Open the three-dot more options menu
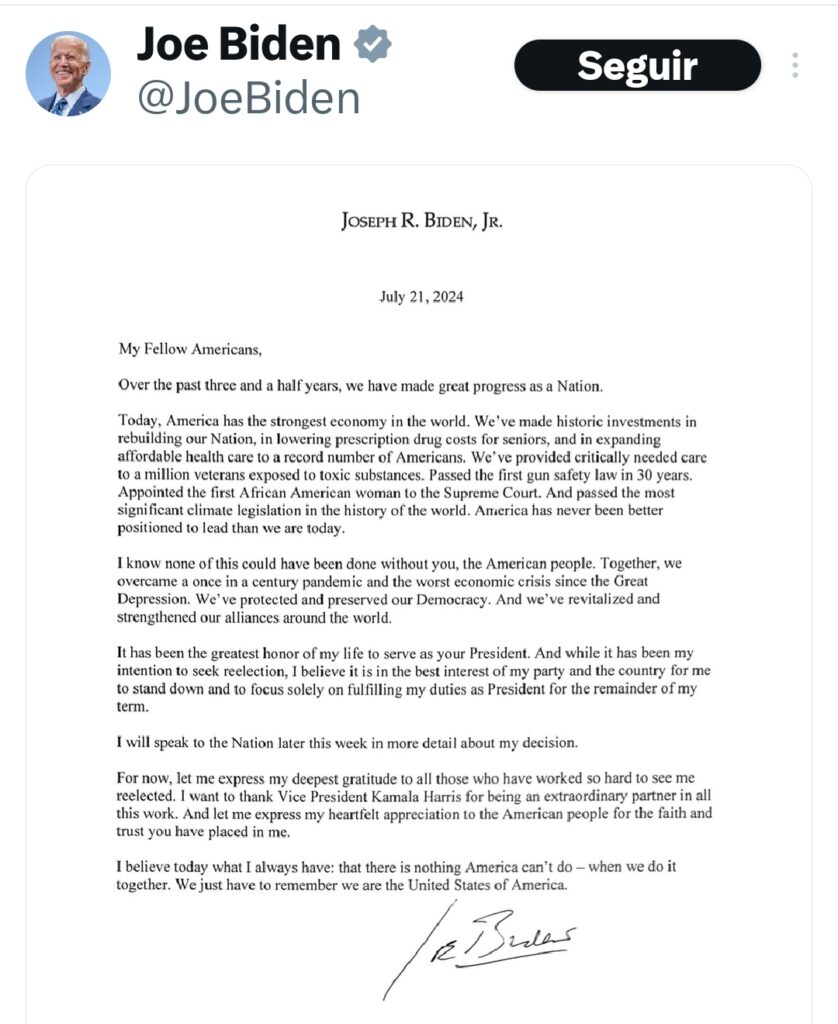The width and height of the screenshot is (838, 1024). tap(795, 65)
